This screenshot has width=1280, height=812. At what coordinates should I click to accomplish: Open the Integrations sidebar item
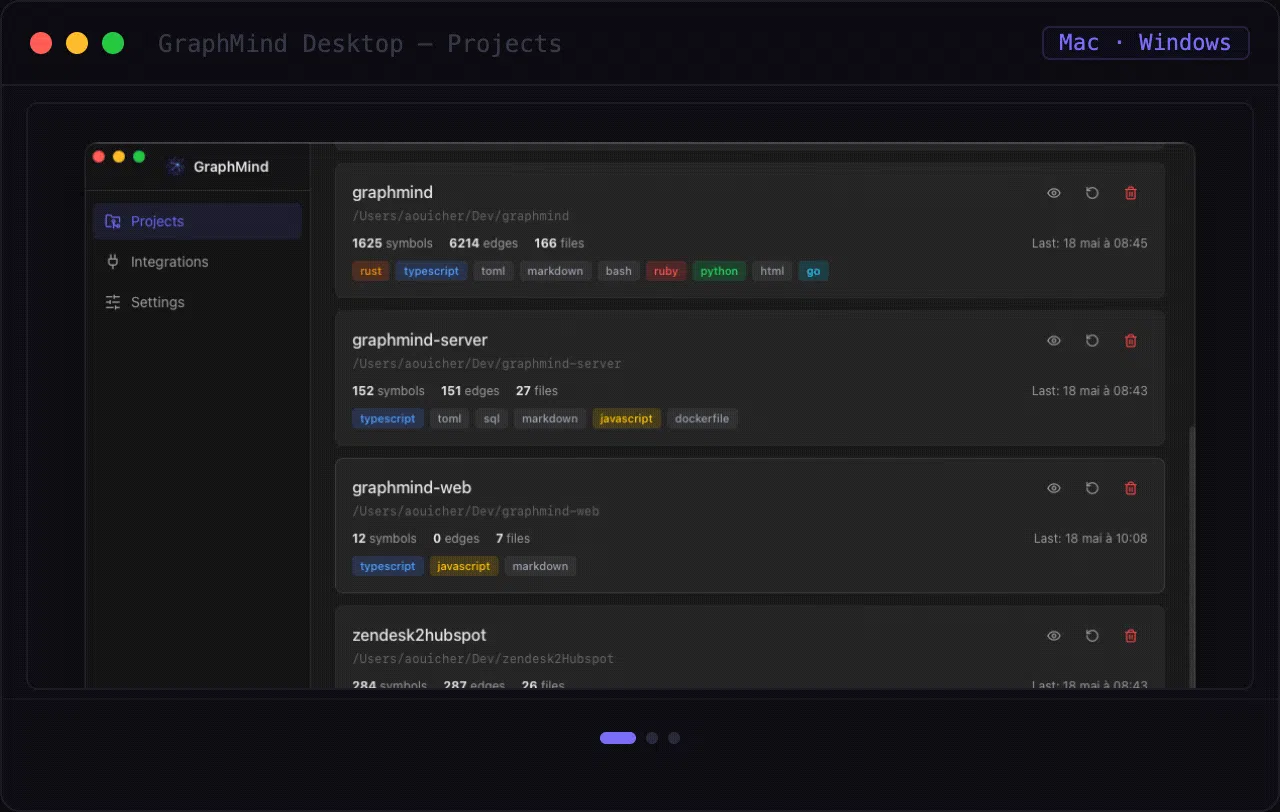[197, 262]
